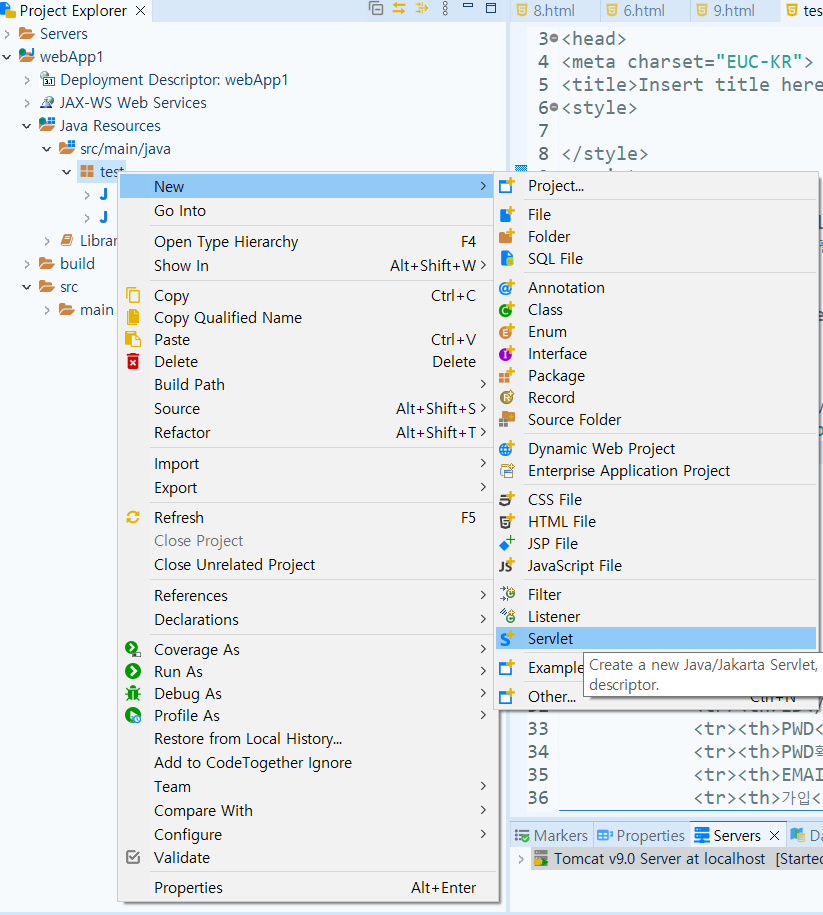Click the HTML File icon
The width and height of the screenshot is (823, 915).
pyautogui.click(x=507, y=521)
